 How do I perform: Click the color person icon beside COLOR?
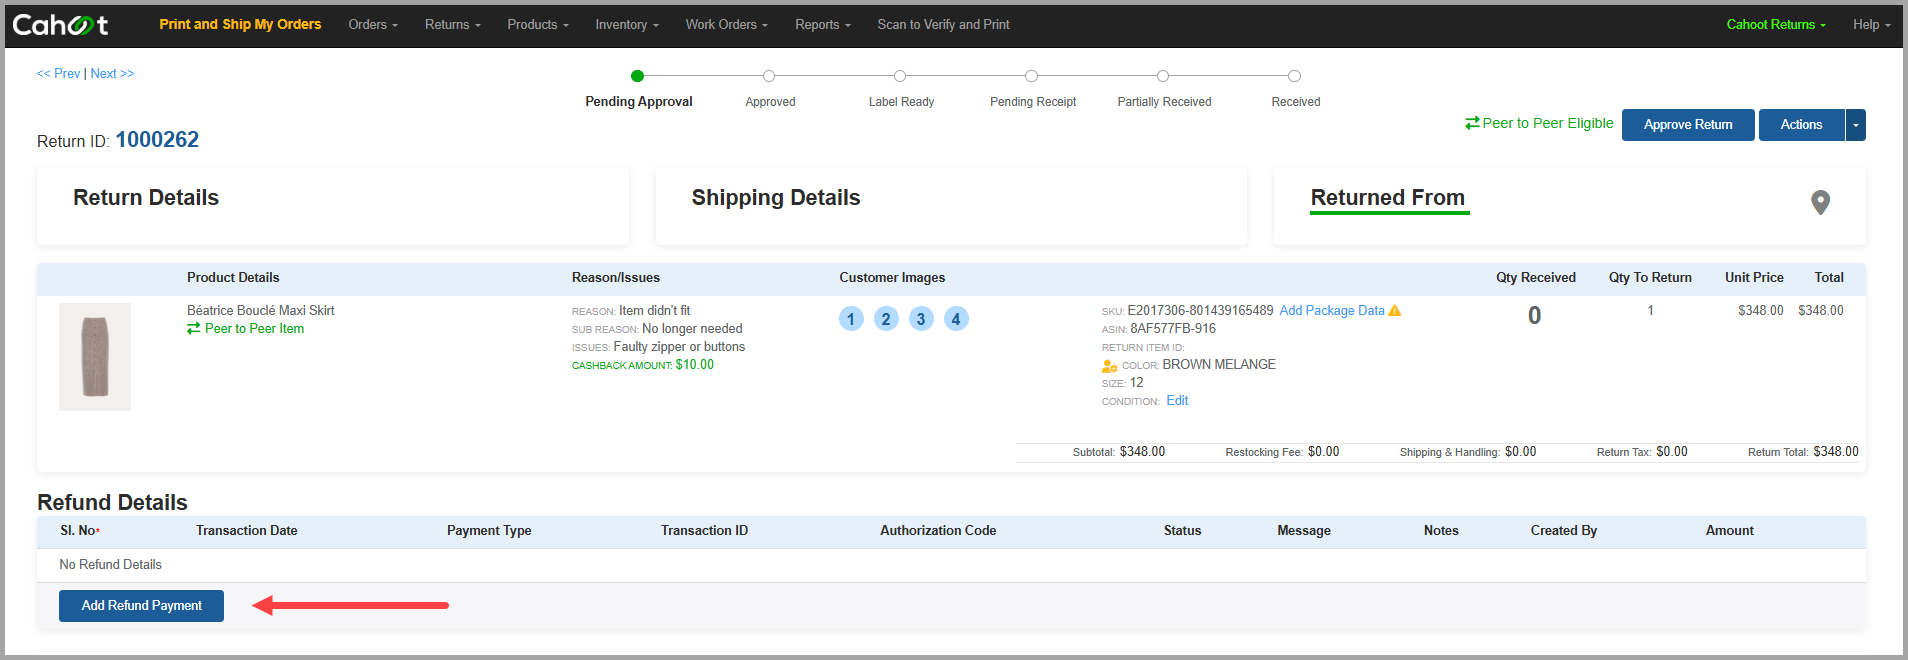tap(1109, 365)
